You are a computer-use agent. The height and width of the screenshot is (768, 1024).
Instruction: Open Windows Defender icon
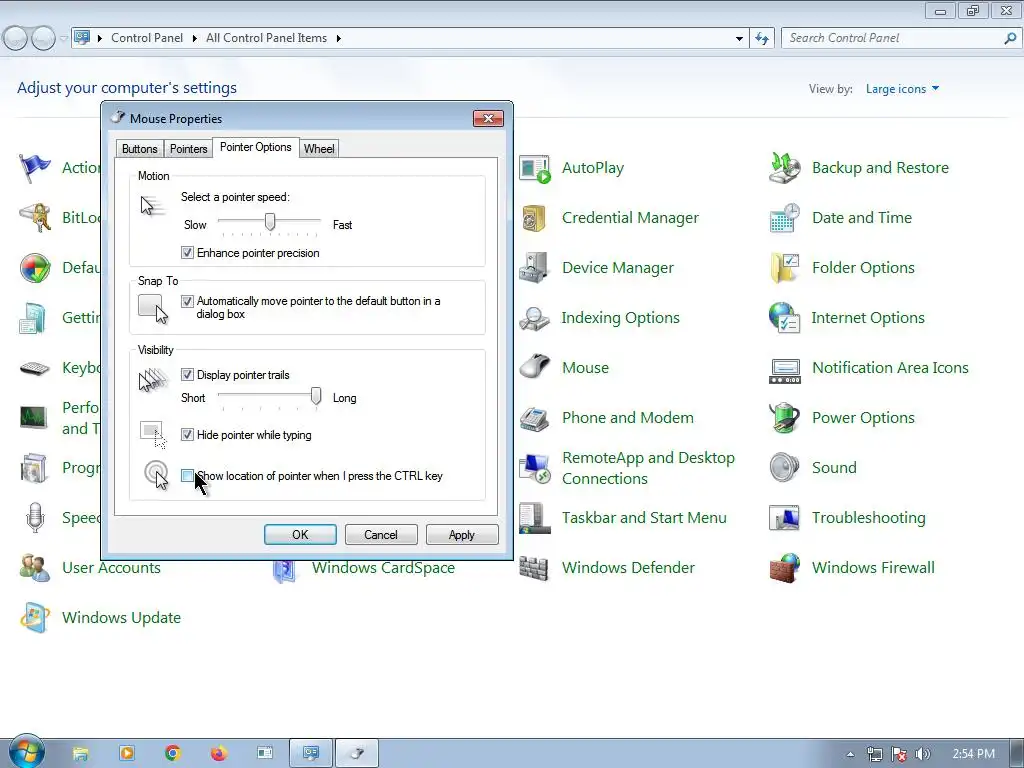coord(535,568)
